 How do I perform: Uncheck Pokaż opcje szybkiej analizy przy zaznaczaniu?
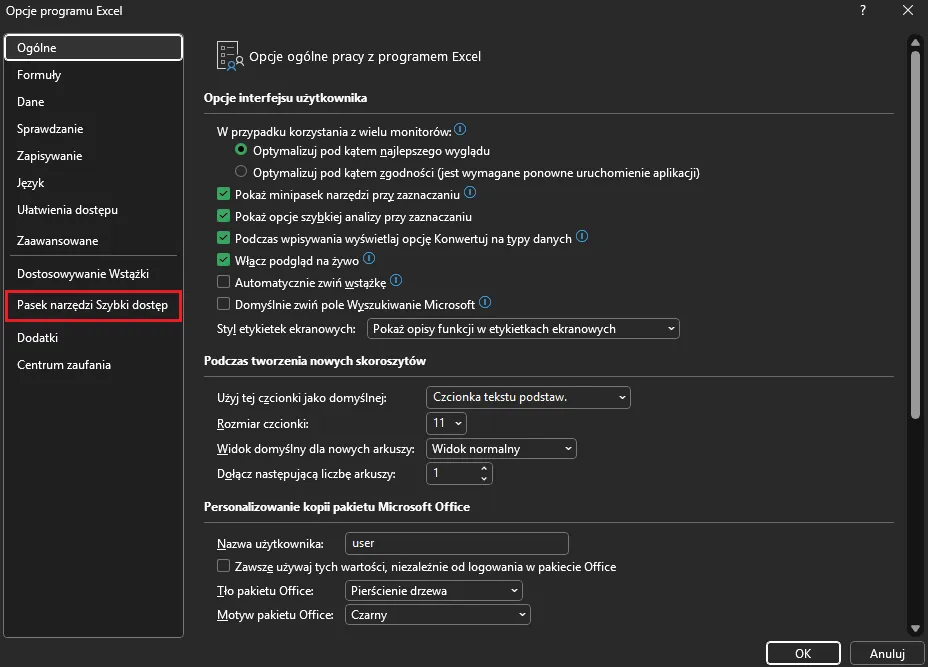tap(224, 216)
